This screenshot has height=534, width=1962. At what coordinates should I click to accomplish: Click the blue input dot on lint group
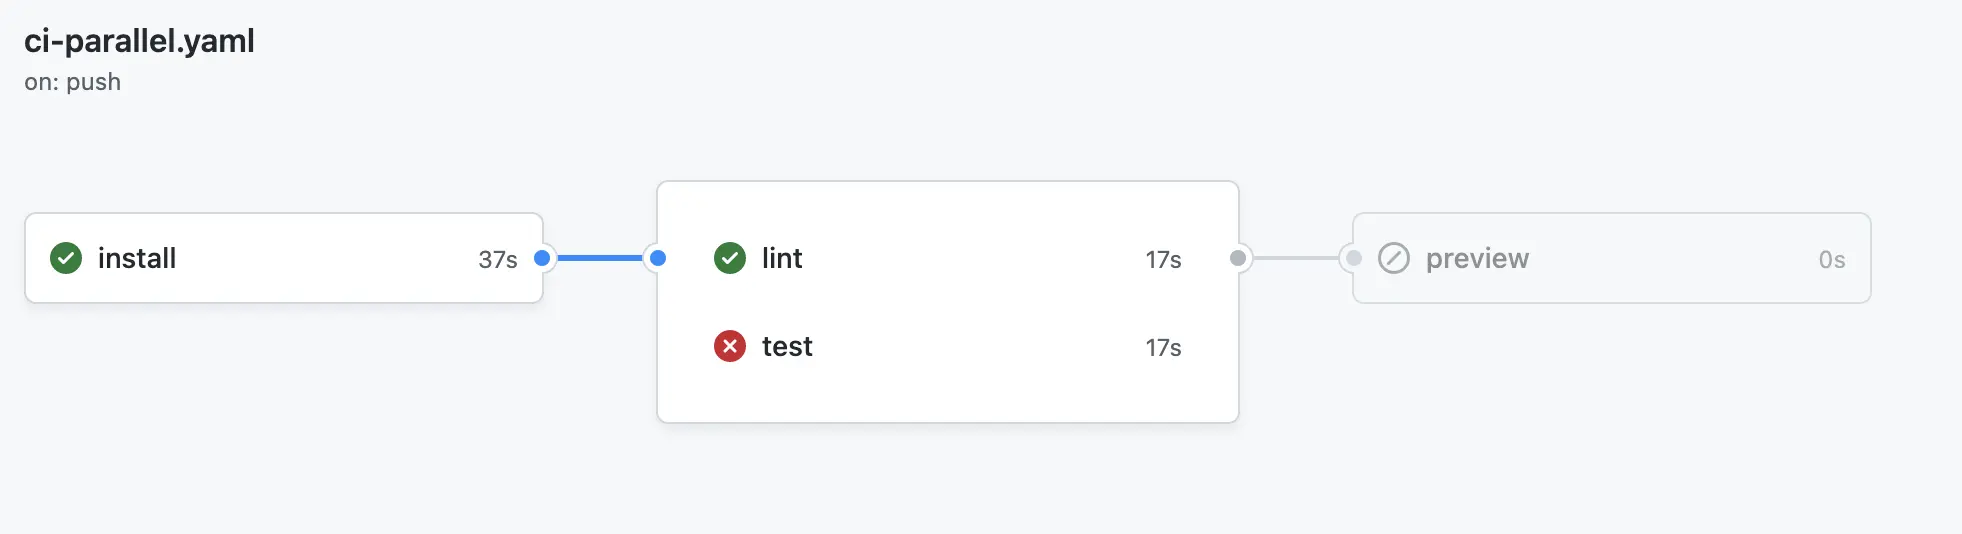[x=658, y=258]
